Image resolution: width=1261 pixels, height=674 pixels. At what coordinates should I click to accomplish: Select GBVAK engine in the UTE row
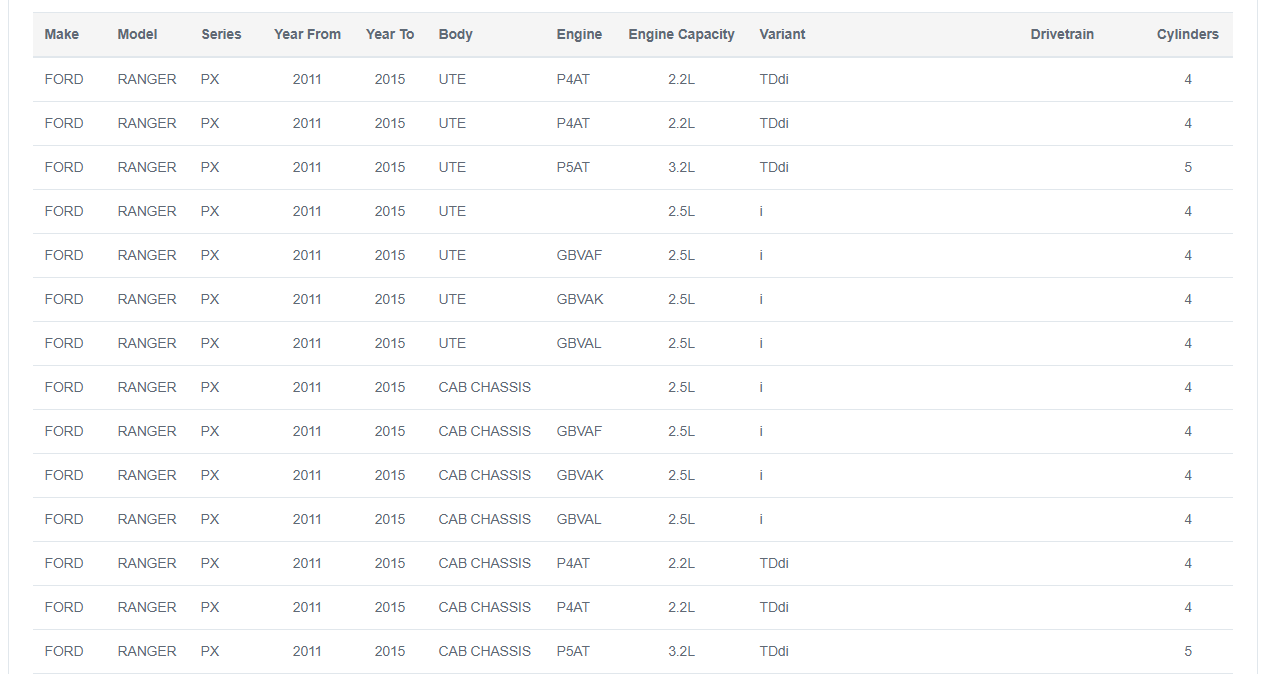580,299
